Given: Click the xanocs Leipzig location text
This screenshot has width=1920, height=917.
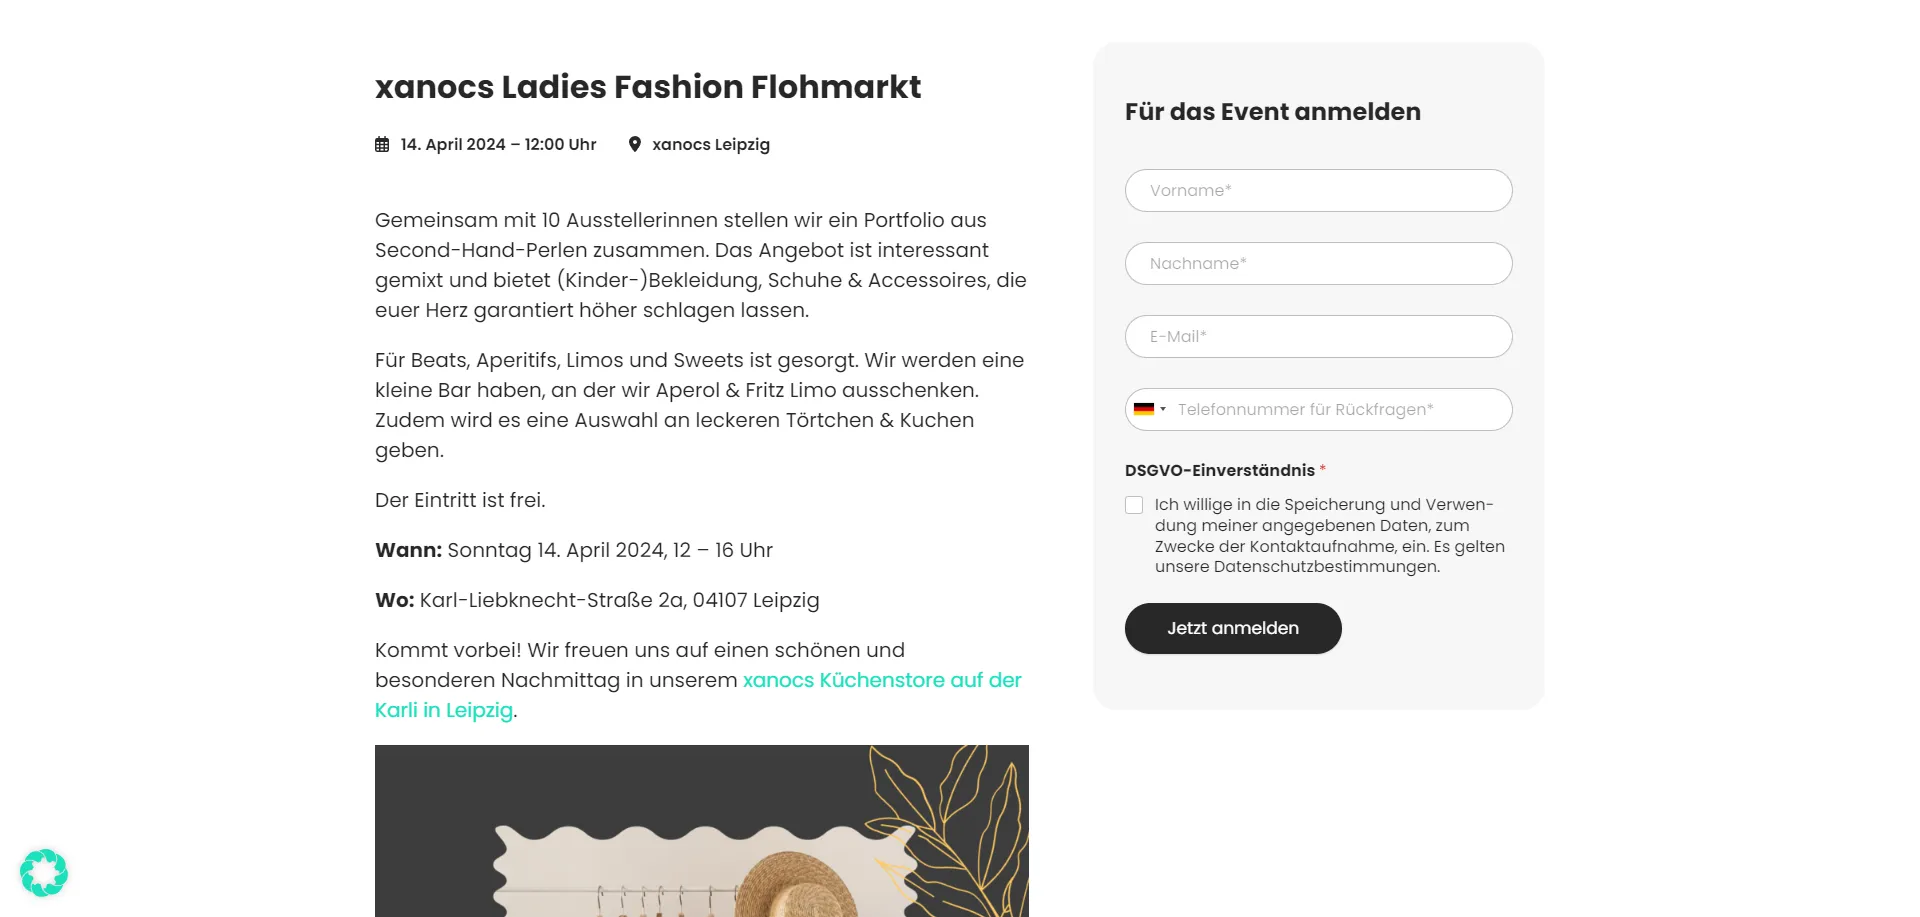Looking at the screenshot, I should coord(711,144).
